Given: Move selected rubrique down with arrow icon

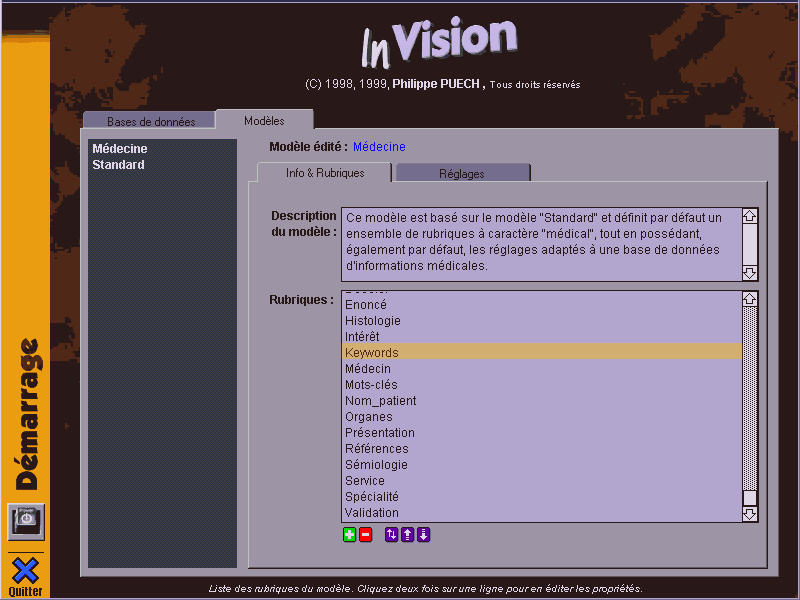Looking at the screenshot, I should pos(424,535).
